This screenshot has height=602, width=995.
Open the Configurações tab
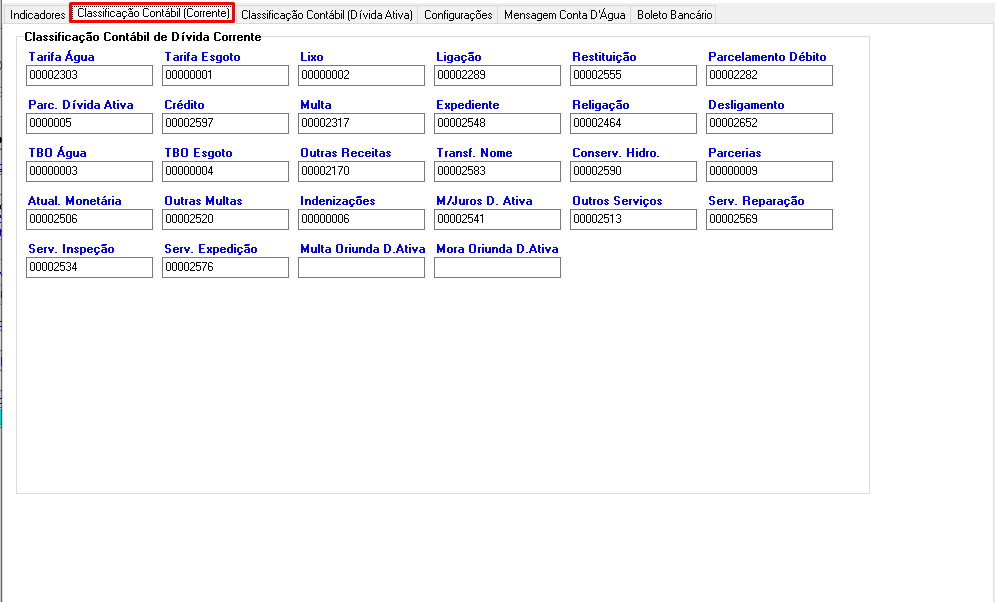[458, 15]
